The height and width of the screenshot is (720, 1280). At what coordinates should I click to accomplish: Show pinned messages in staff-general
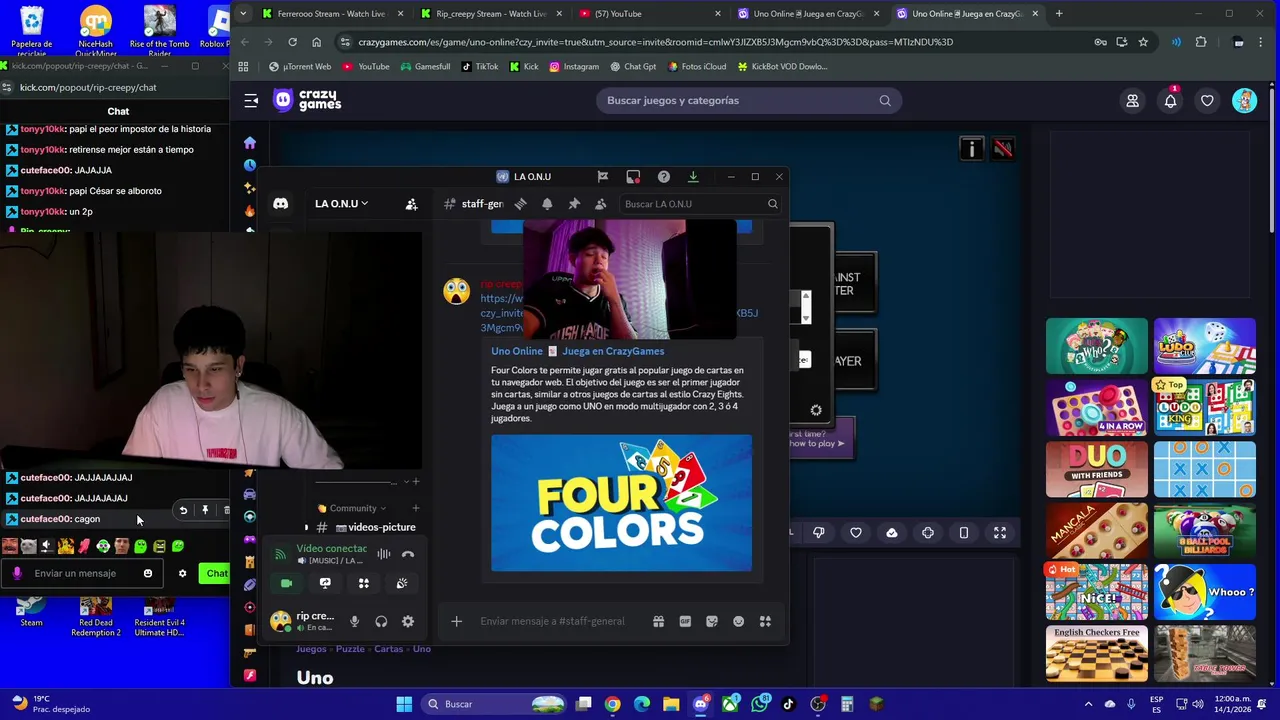point(574,204)
